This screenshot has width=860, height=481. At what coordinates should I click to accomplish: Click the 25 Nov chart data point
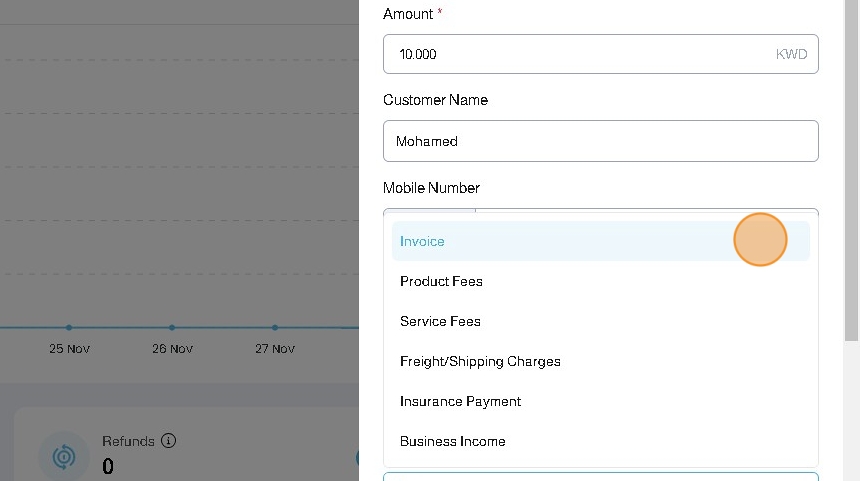[x=69, y=327]
